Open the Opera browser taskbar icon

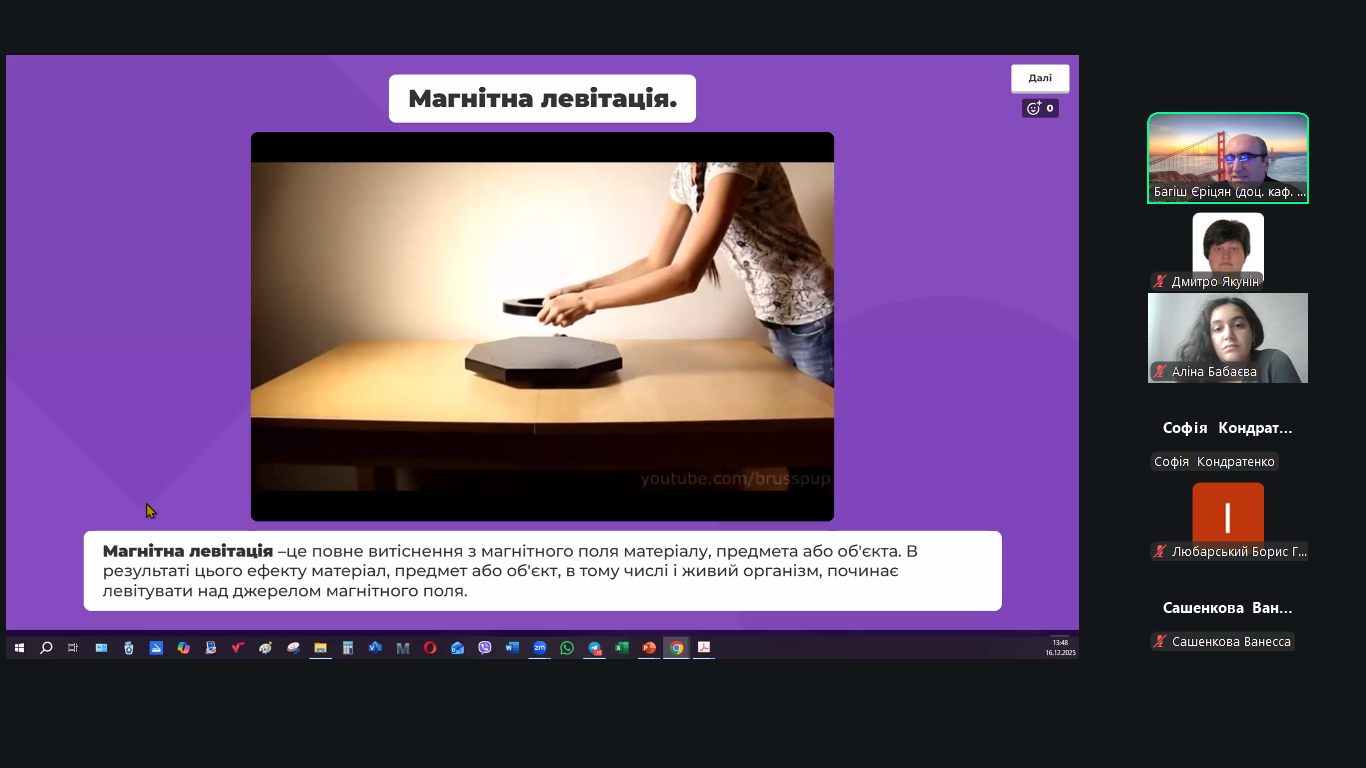(x=430, y=648)
